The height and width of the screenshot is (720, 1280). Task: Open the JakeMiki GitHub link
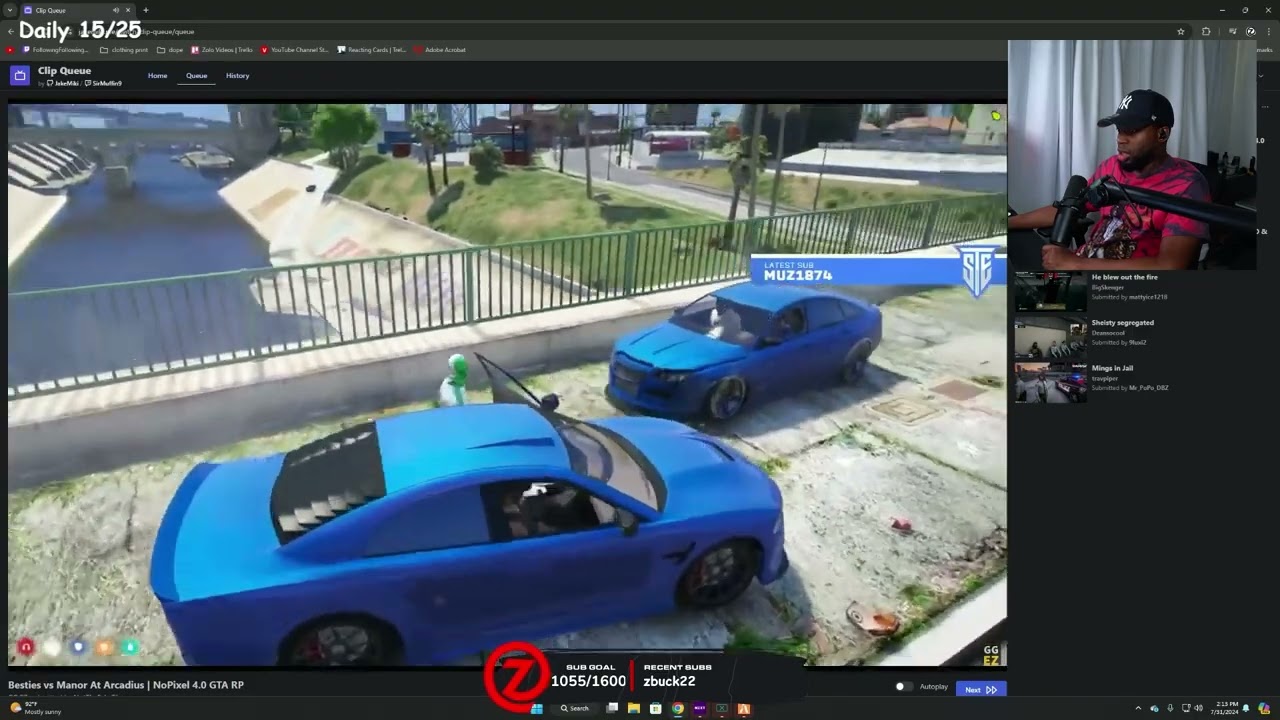coord(64,84)
